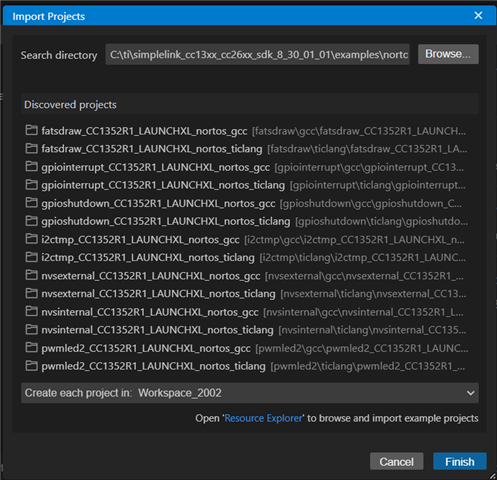
Task: Click folder icon of pwmled2 nortos_gcc project
Action: point(31,348)
